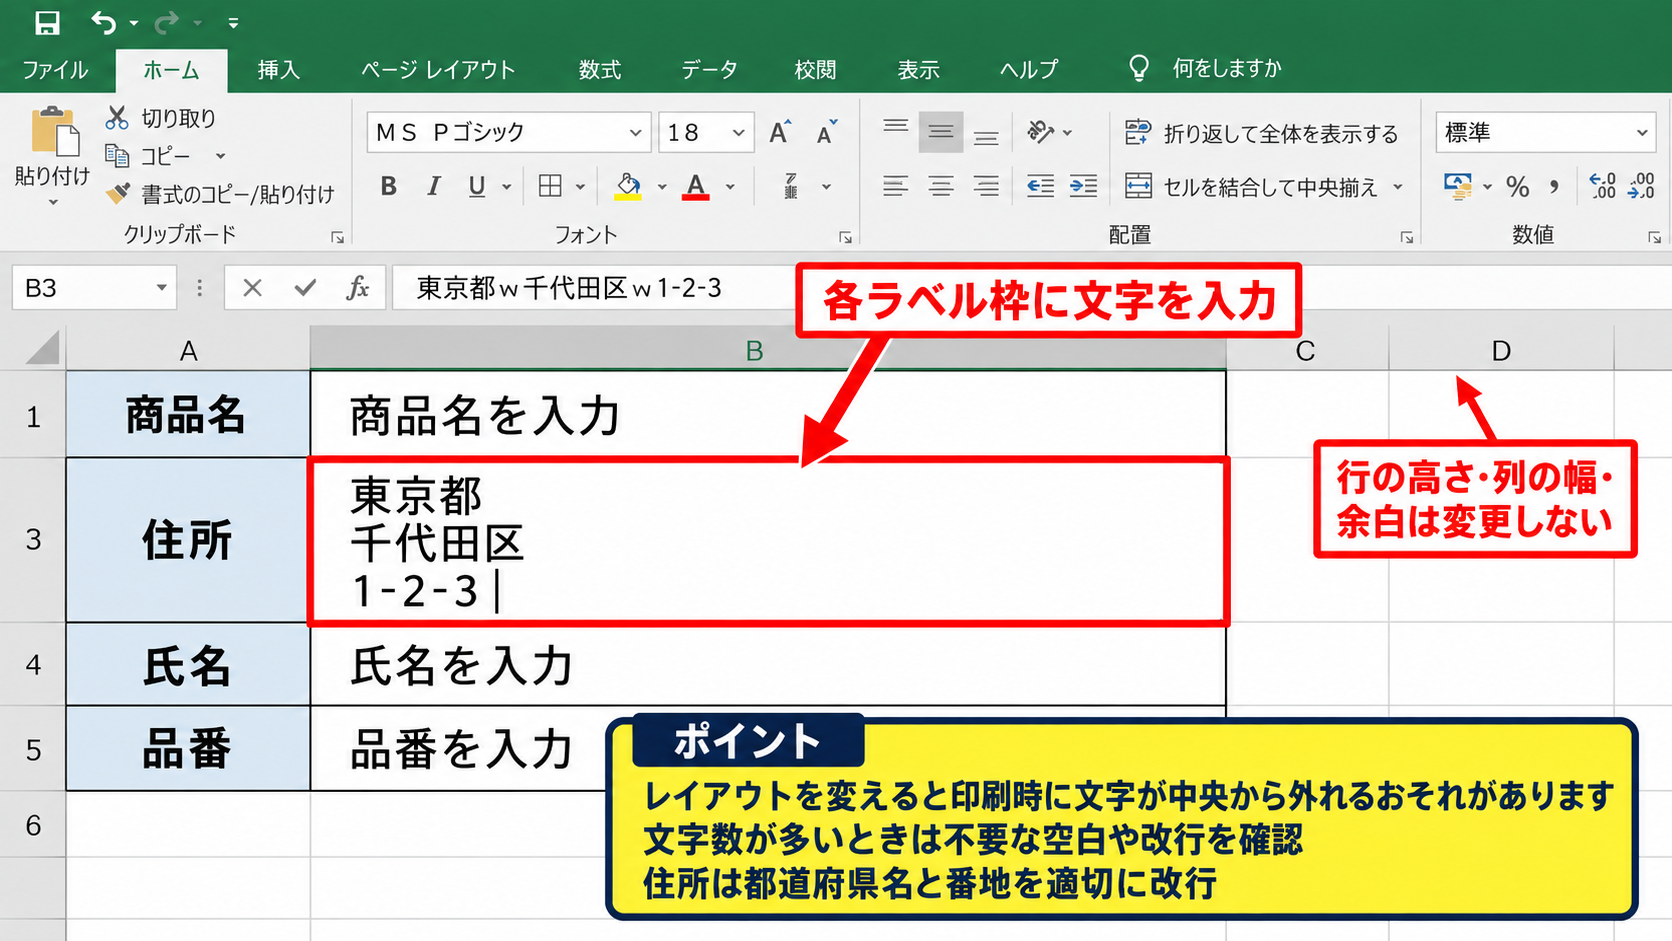Image resolution: width=1672 pixels, height=941 pixels.
Task: Apply percent style format
Action: (1518, 186)
